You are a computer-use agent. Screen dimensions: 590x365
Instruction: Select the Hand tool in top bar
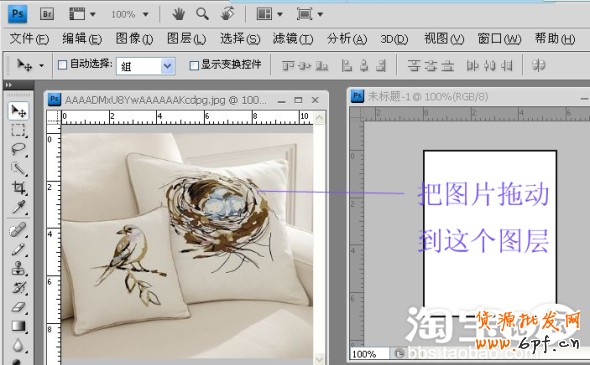(178, 14)
